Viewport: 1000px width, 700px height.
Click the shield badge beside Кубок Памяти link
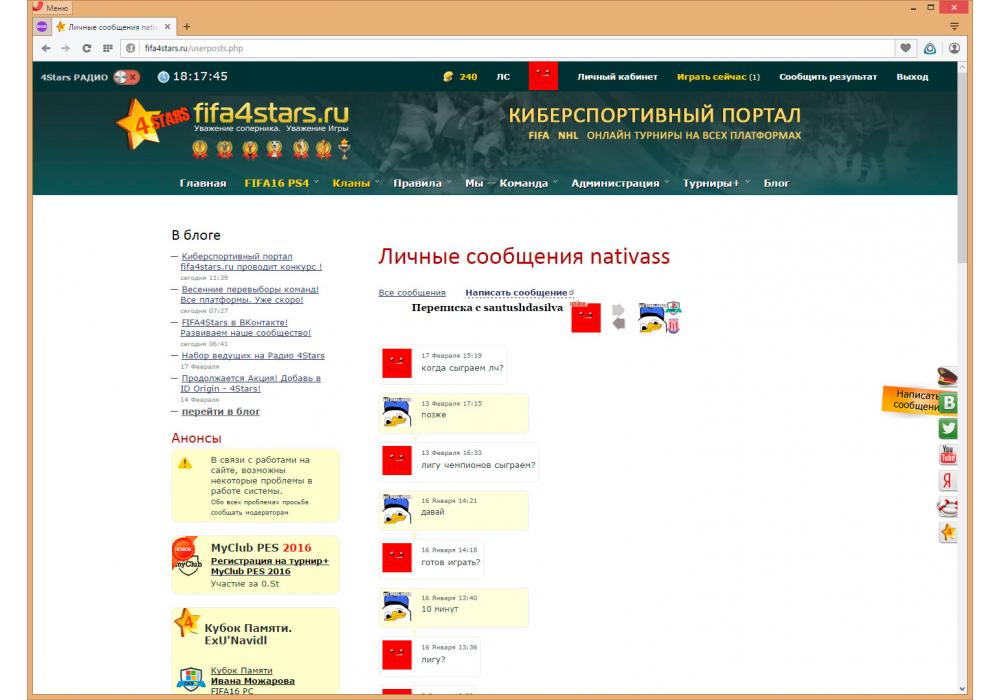coord(191,680)
